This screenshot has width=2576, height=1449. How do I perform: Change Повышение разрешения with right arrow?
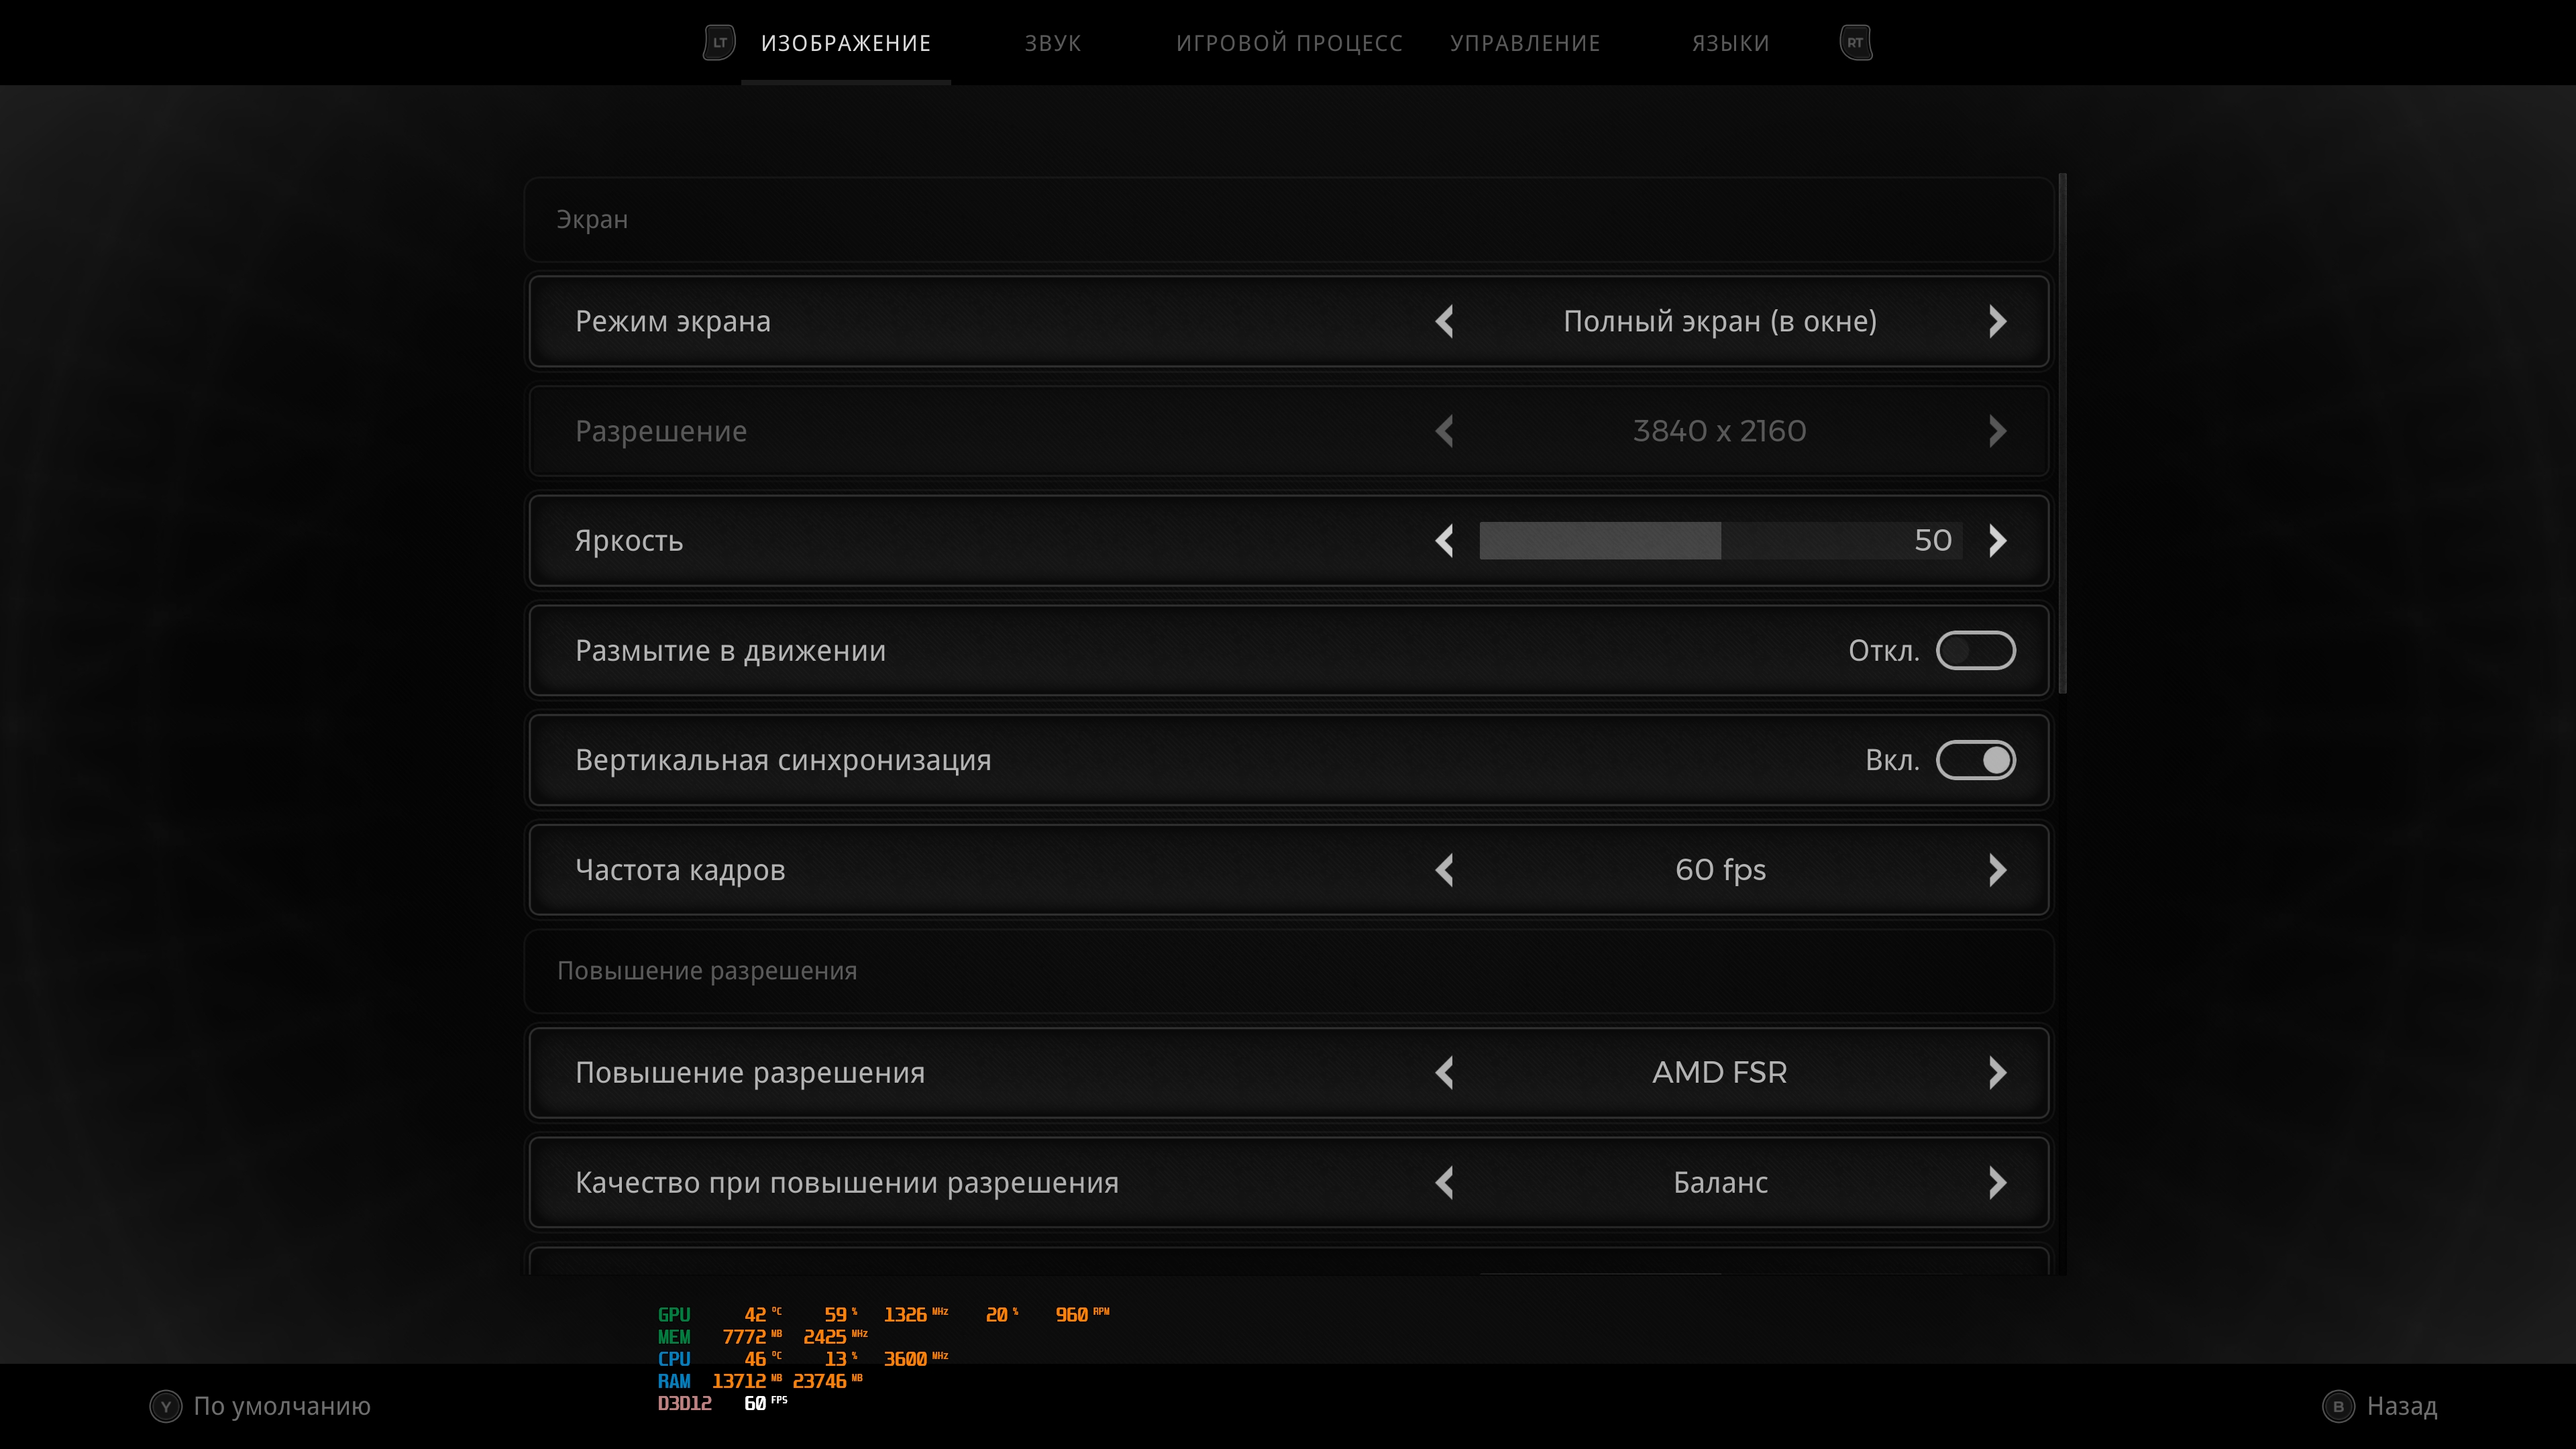tap(1997, 1073)
